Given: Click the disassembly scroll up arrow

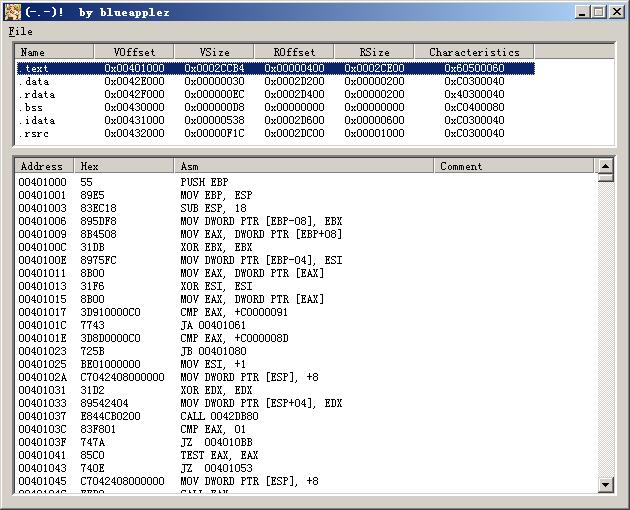Looking at the screenshot, I should 605,166.
